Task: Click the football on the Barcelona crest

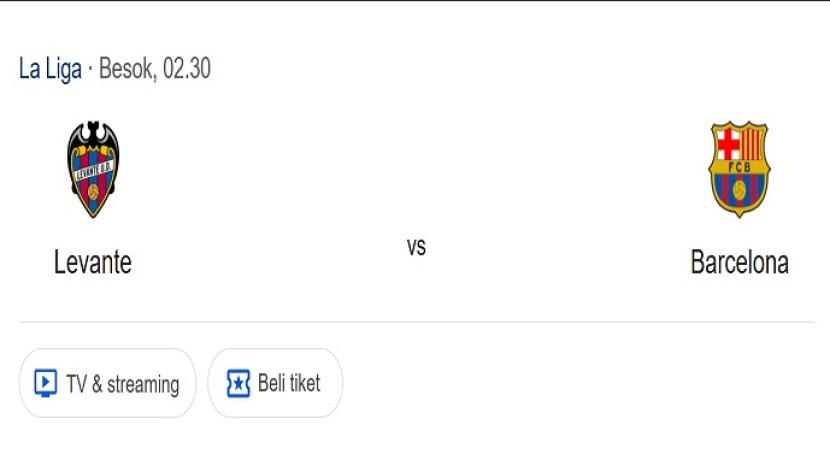Action: [739, 189]
